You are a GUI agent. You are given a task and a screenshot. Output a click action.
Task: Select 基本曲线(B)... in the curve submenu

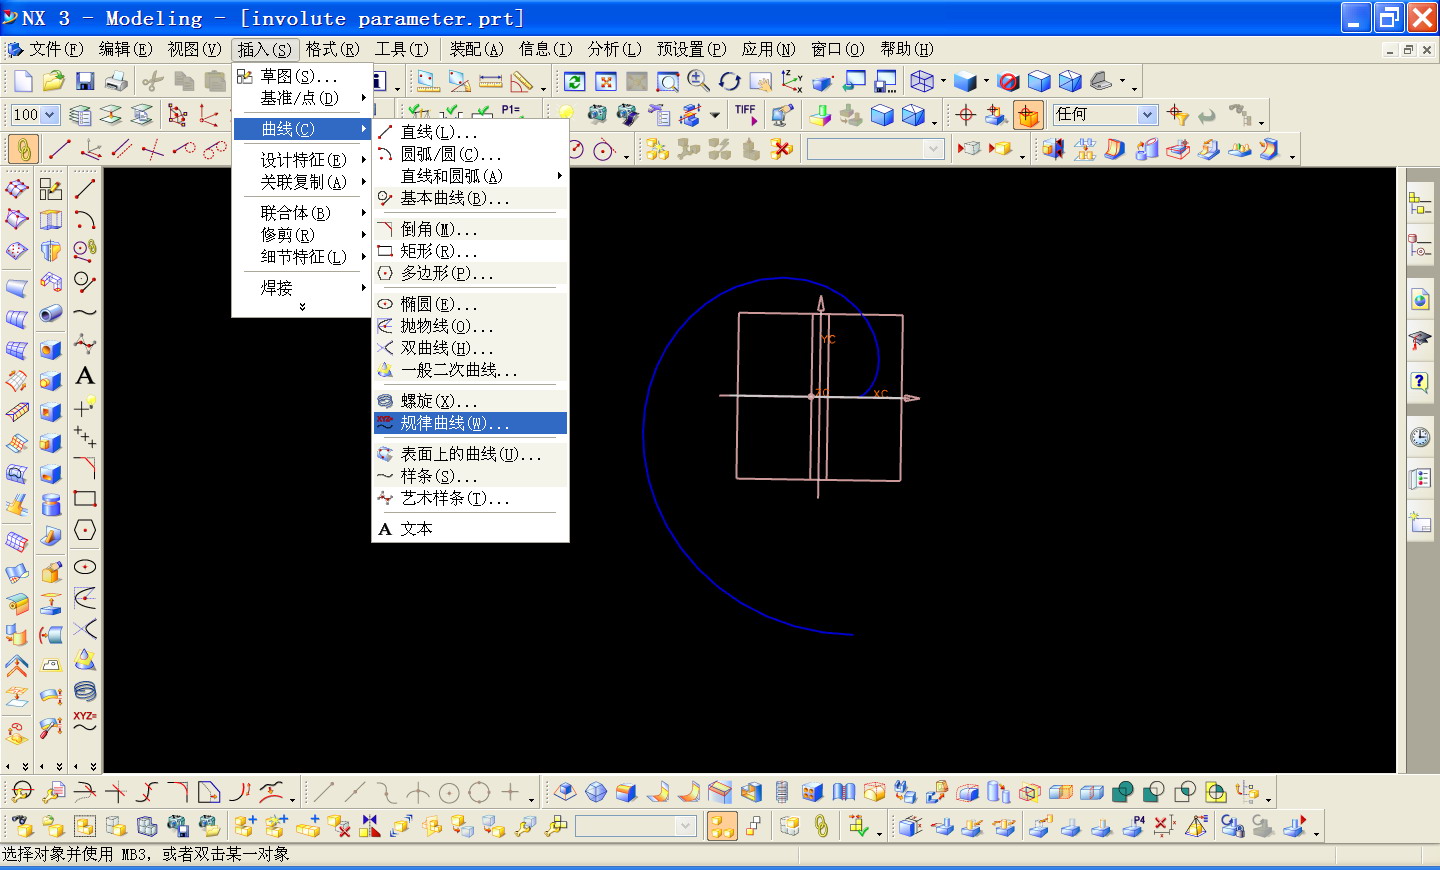470,198
